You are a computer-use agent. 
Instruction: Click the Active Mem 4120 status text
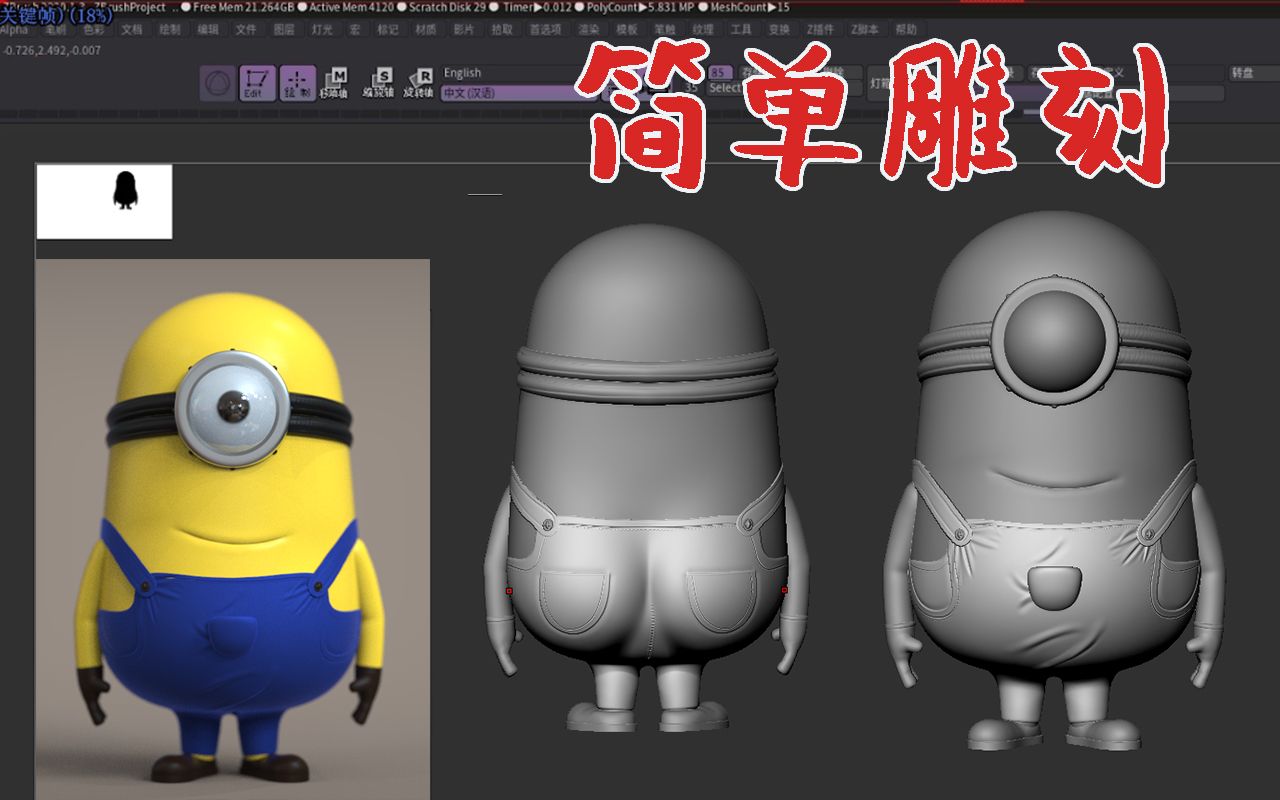pos(351,7)
